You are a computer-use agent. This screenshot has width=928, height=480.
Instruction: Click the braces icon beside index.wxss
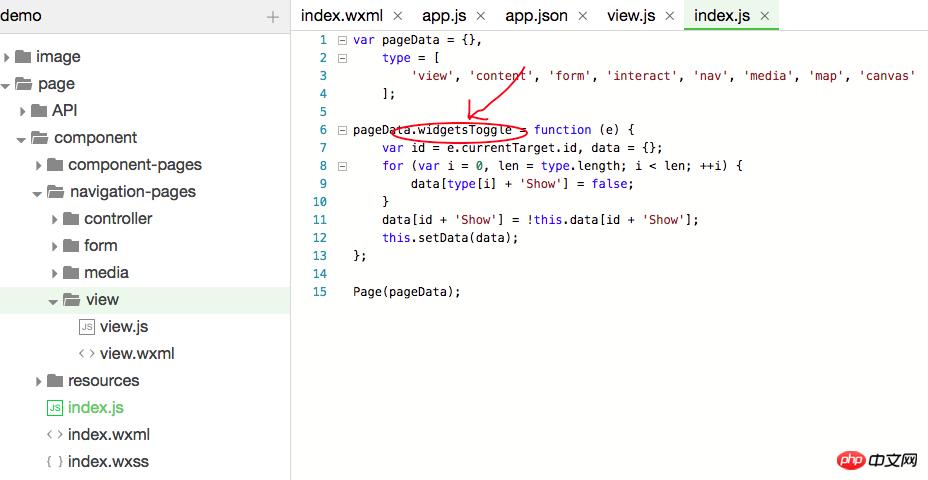(55, 462)
